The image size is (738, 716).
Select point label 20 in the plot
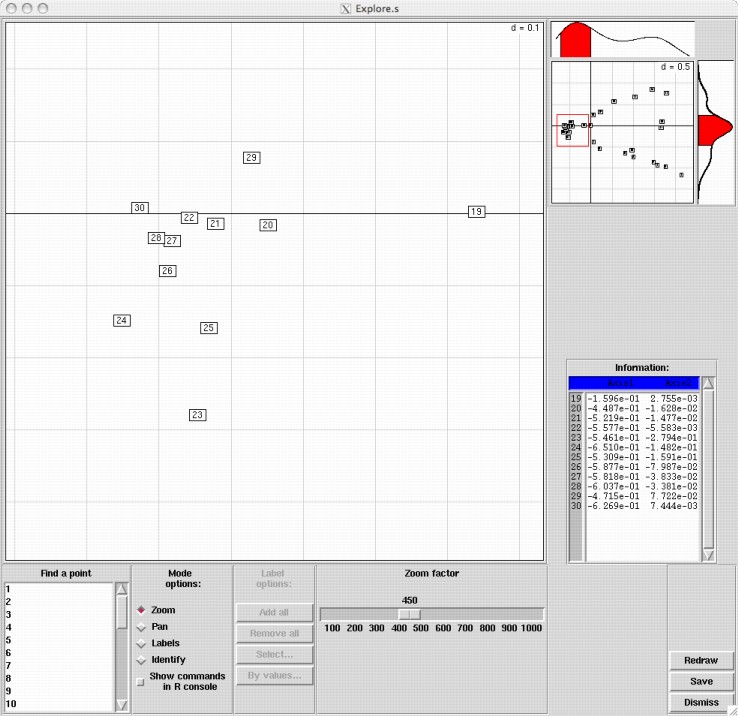[x=267, y=226]
